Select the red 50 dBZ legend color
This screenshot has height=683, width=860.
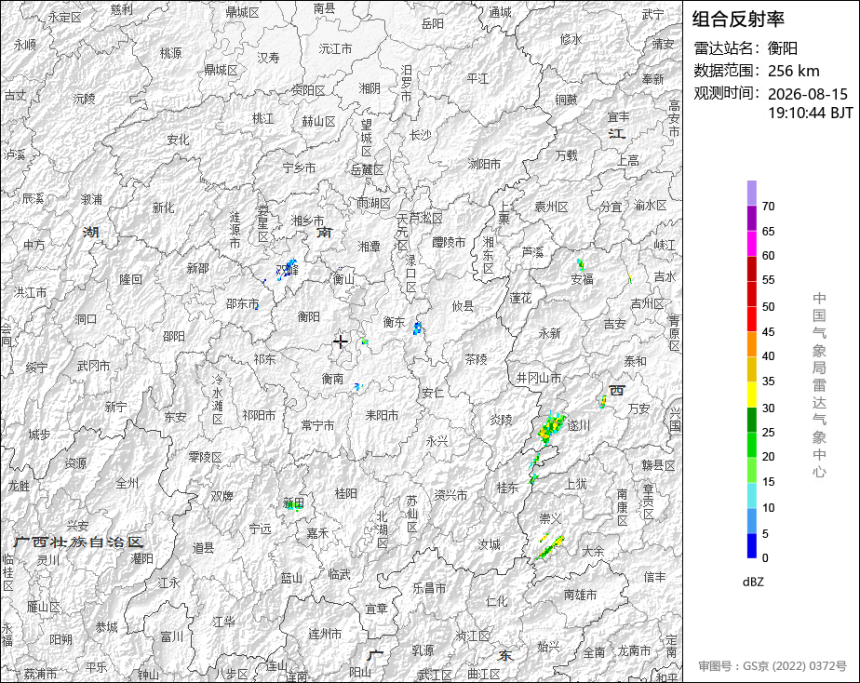[x=751, y=319]
